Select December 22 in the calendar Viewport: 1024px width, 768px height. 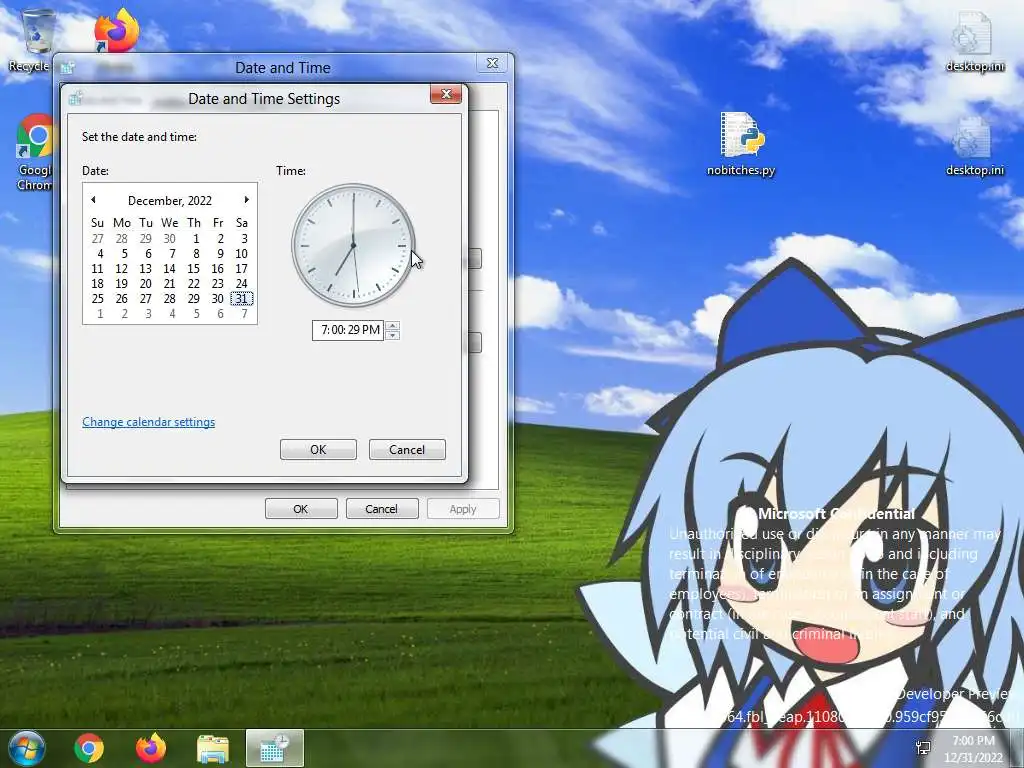(193, 283)
